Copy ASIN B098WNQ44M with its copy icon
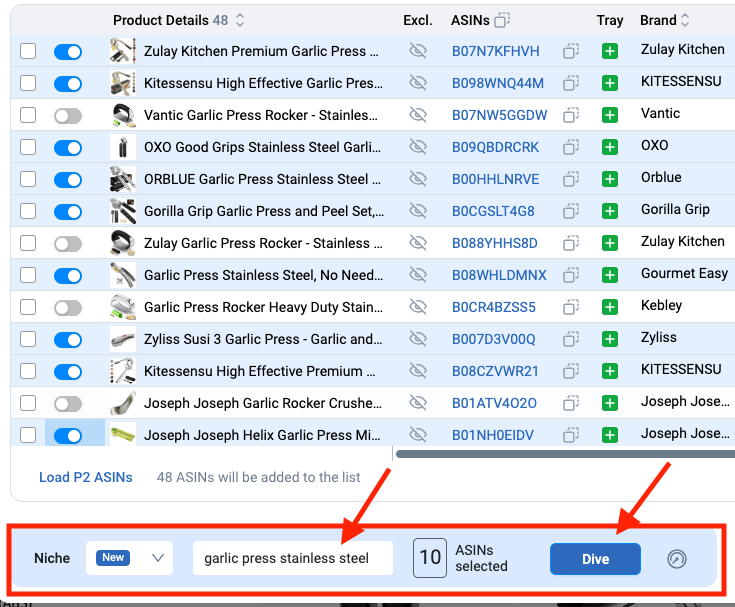This screenshot has width=735, height=607. coord(570,83)
